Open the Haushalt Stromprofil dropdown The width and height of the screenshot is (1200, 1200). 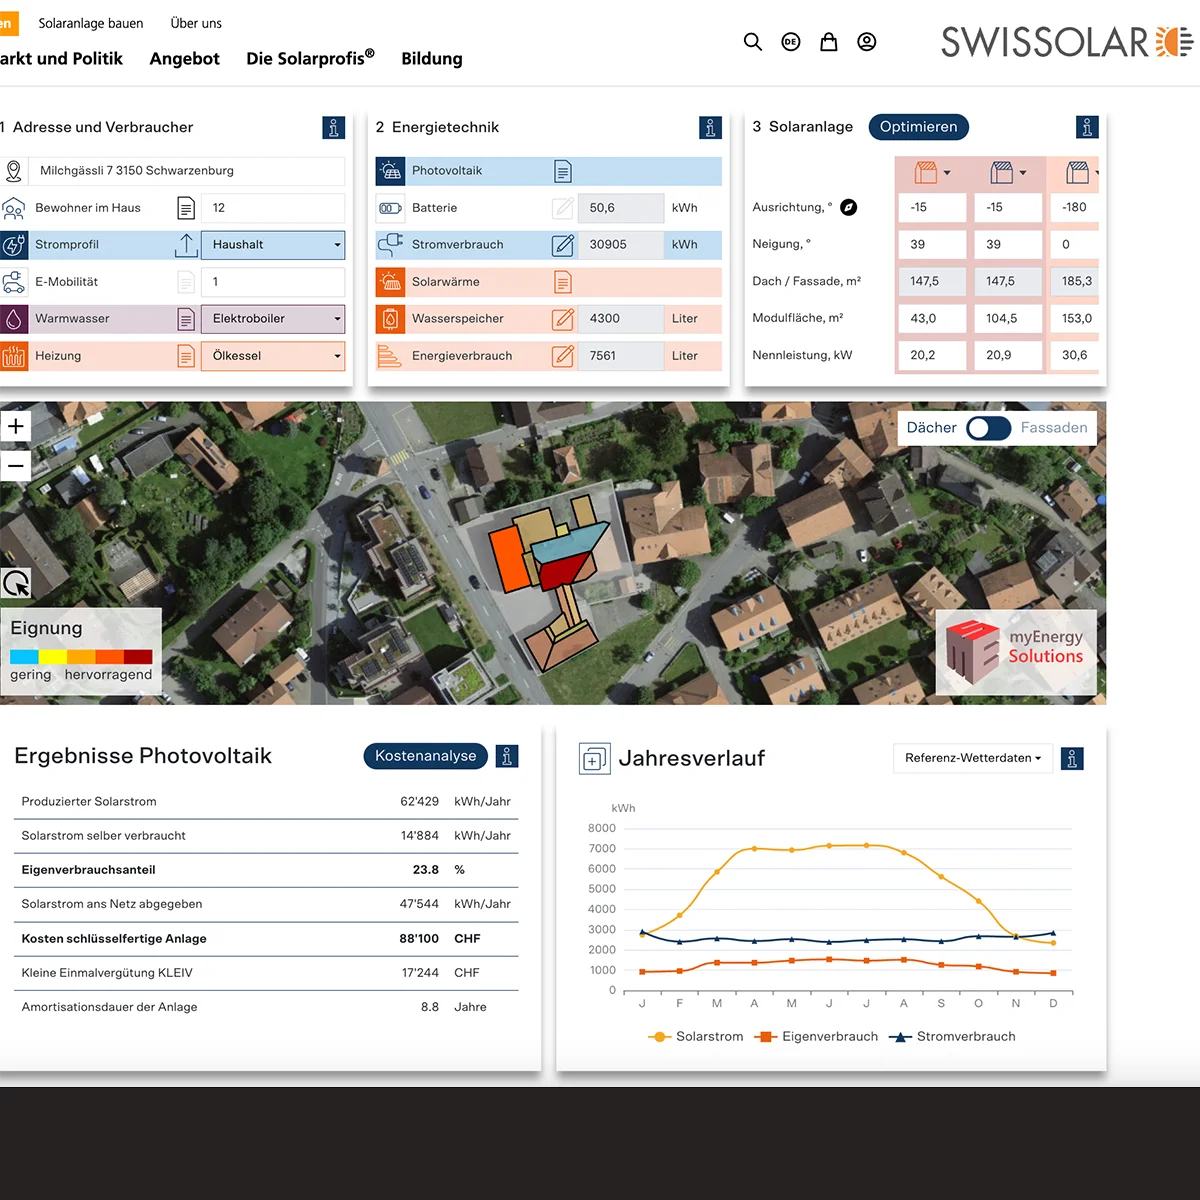coord(273,245)
